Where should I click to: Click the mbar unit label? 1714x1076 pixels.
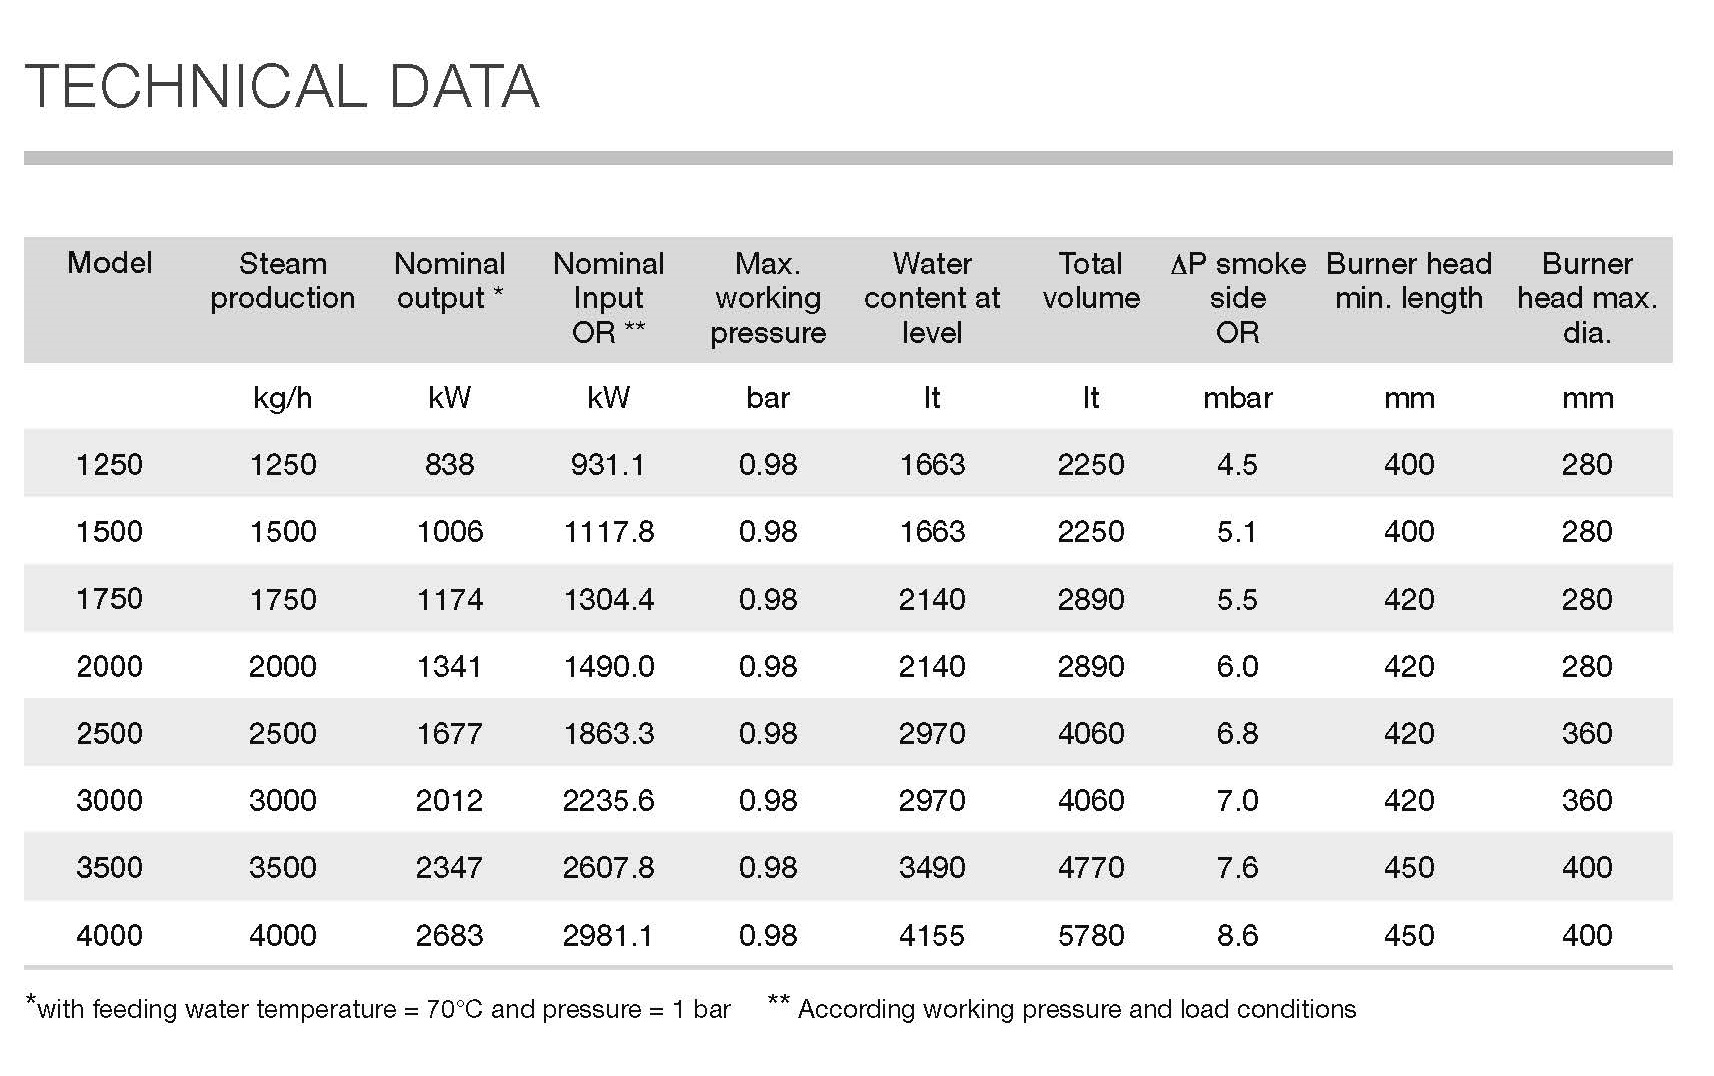click(x=1238, y=398)
